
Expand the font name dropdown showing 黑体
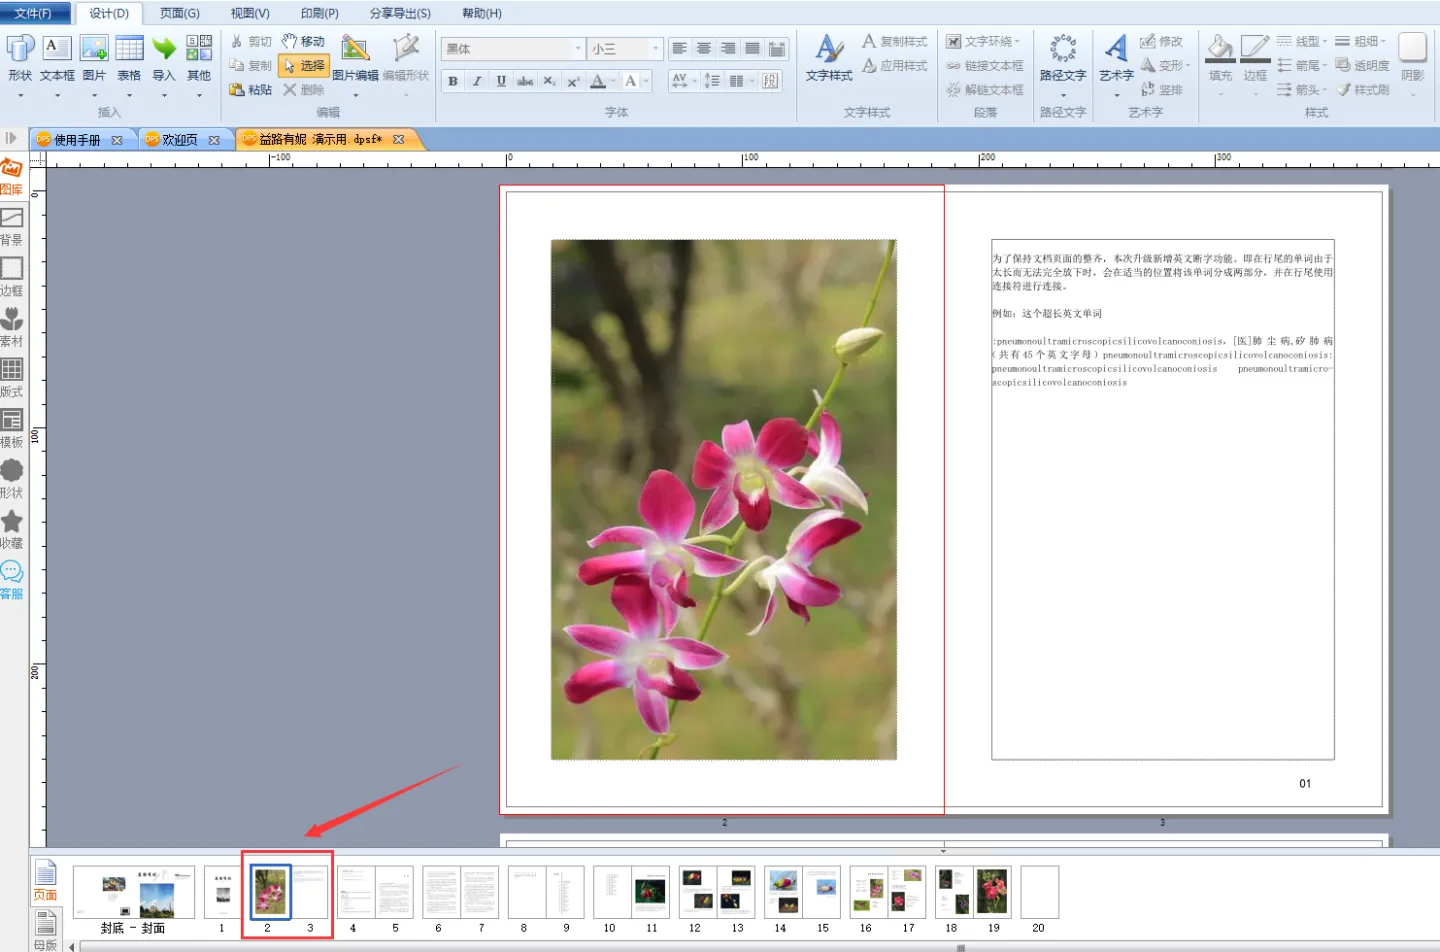click(x=578, y=49)
